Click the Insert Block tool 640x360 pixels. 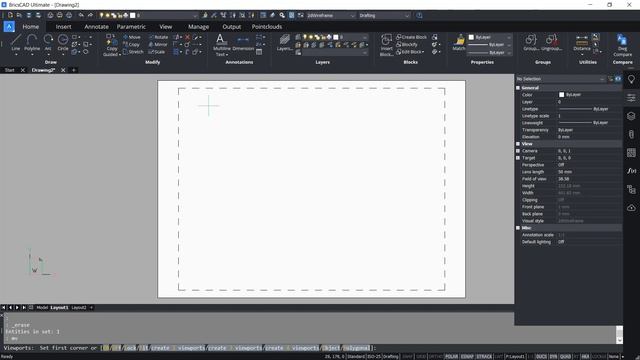[386, 45]
